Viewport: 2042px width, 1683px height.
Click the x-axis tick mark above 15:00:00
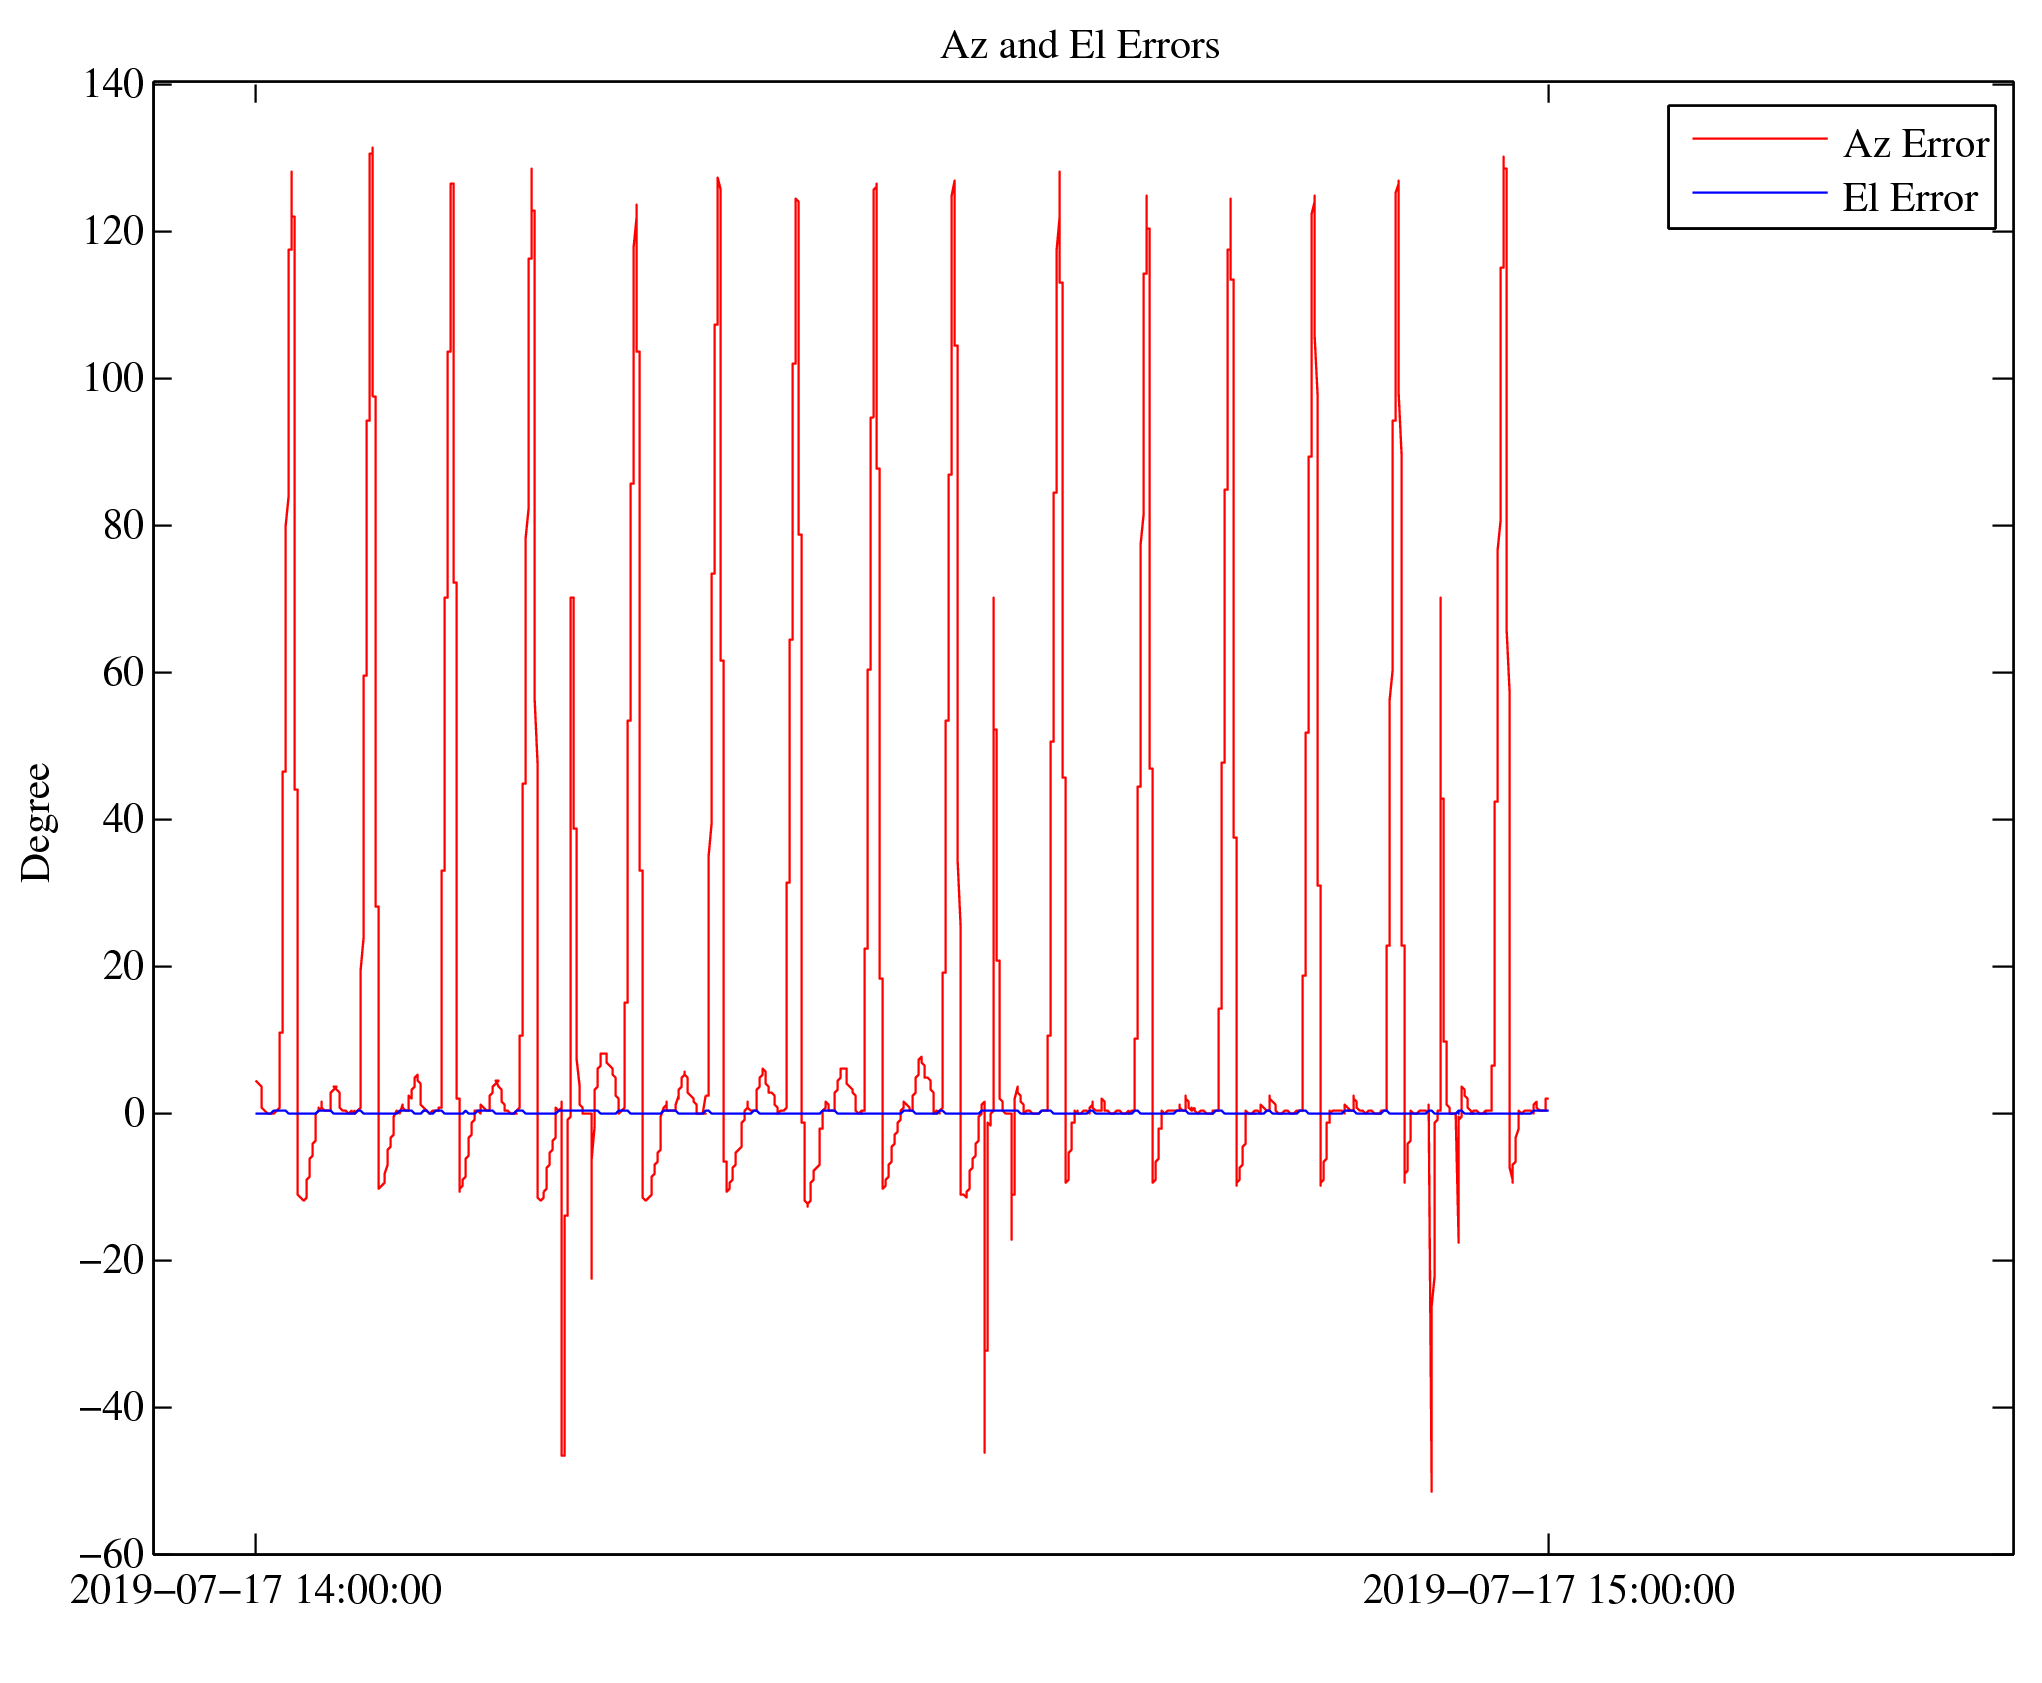1548,1543
